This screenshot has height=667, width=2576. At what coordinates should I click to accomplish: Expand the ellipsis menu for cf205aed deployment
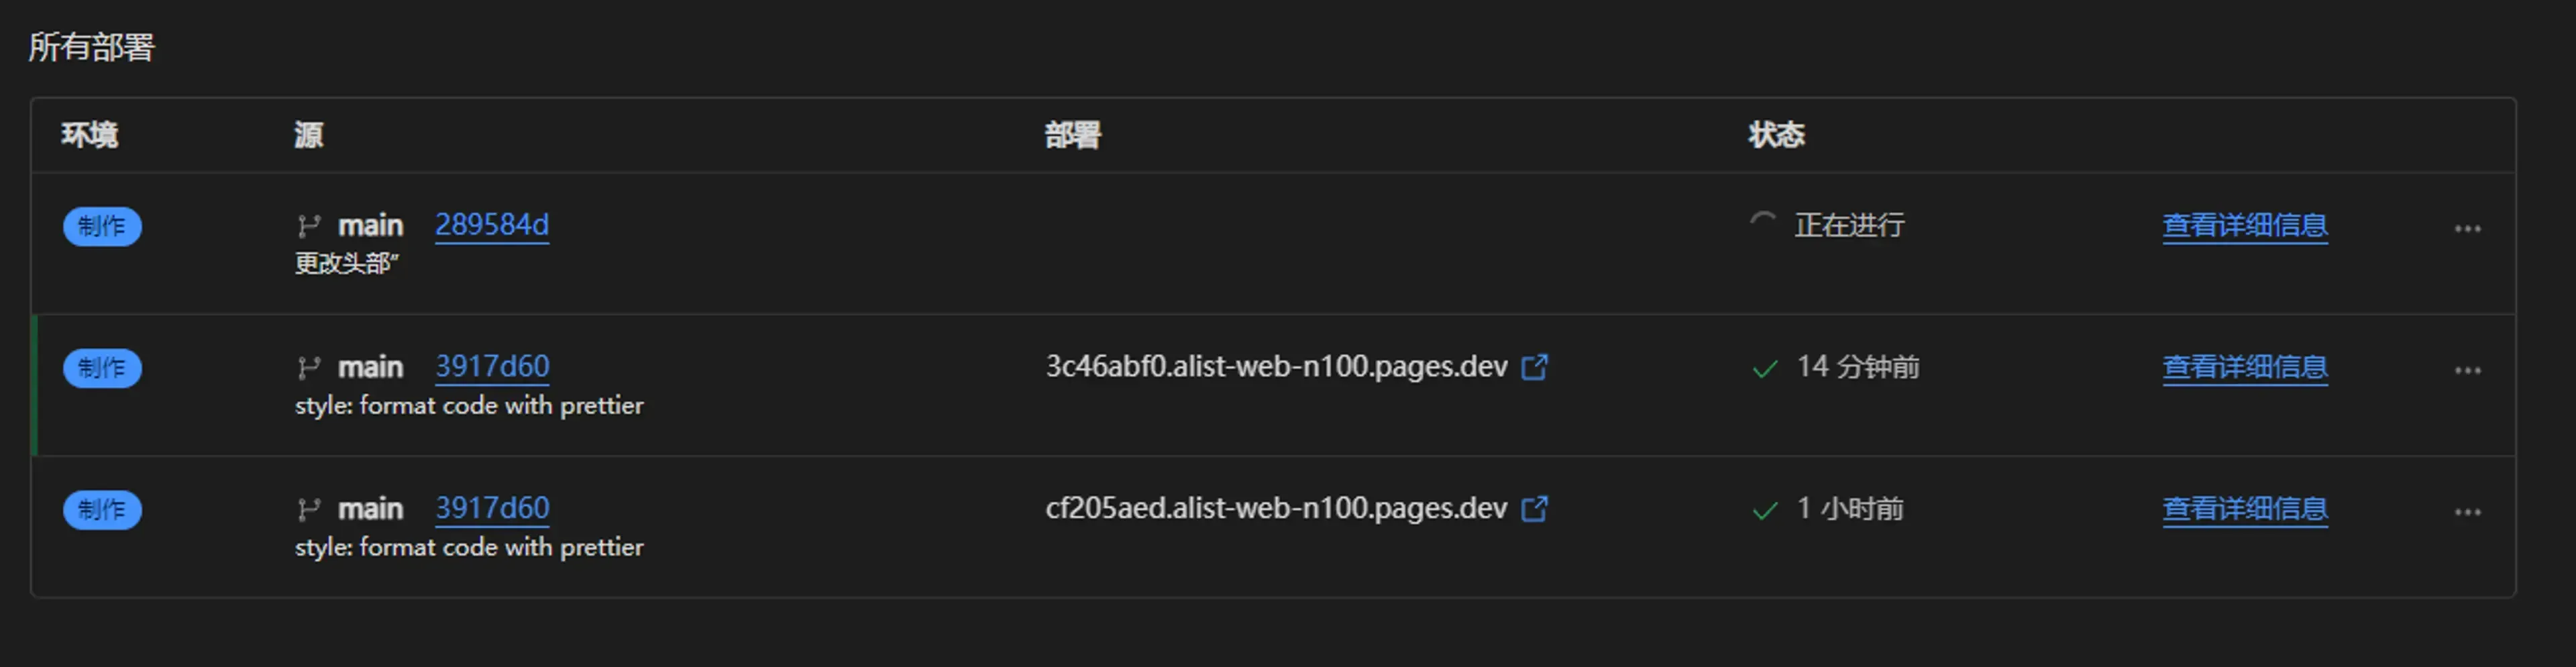tap(2467, 513)
